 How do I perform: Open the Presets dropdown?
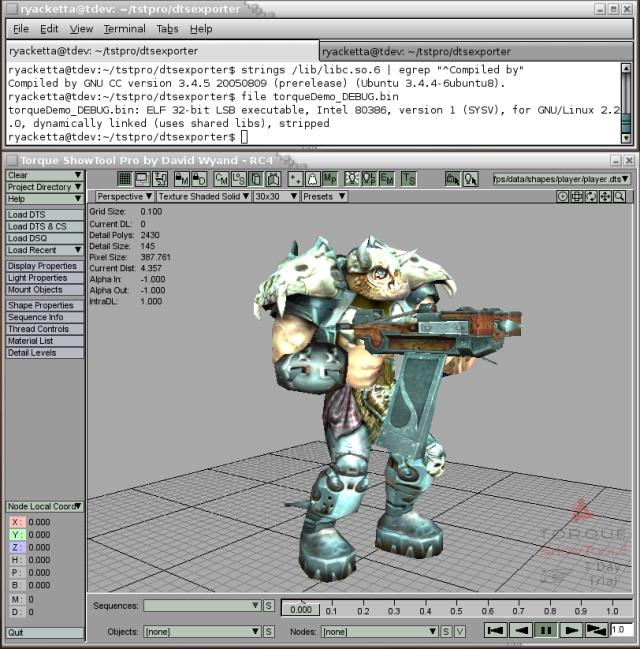click(324, 197)
